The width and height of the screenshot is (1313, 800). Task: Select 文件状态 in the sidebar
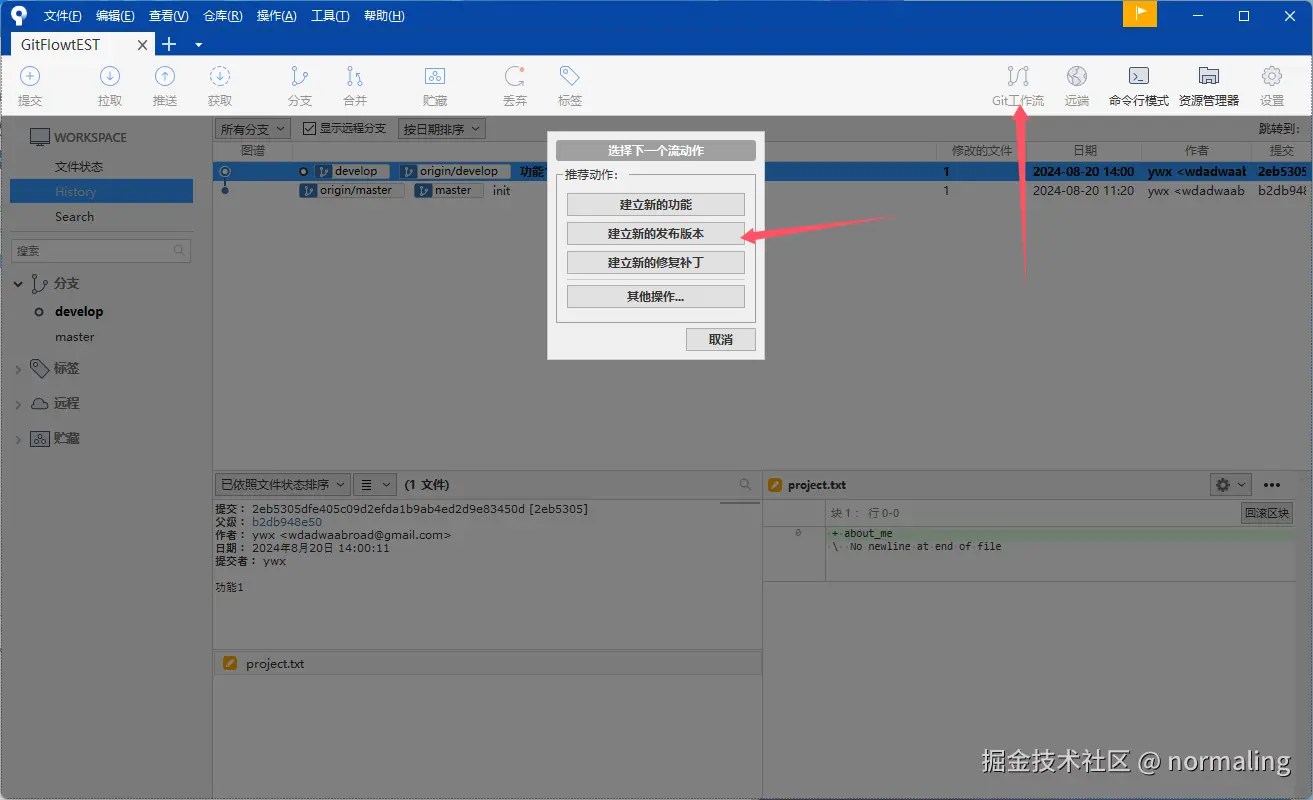point(79,167)
